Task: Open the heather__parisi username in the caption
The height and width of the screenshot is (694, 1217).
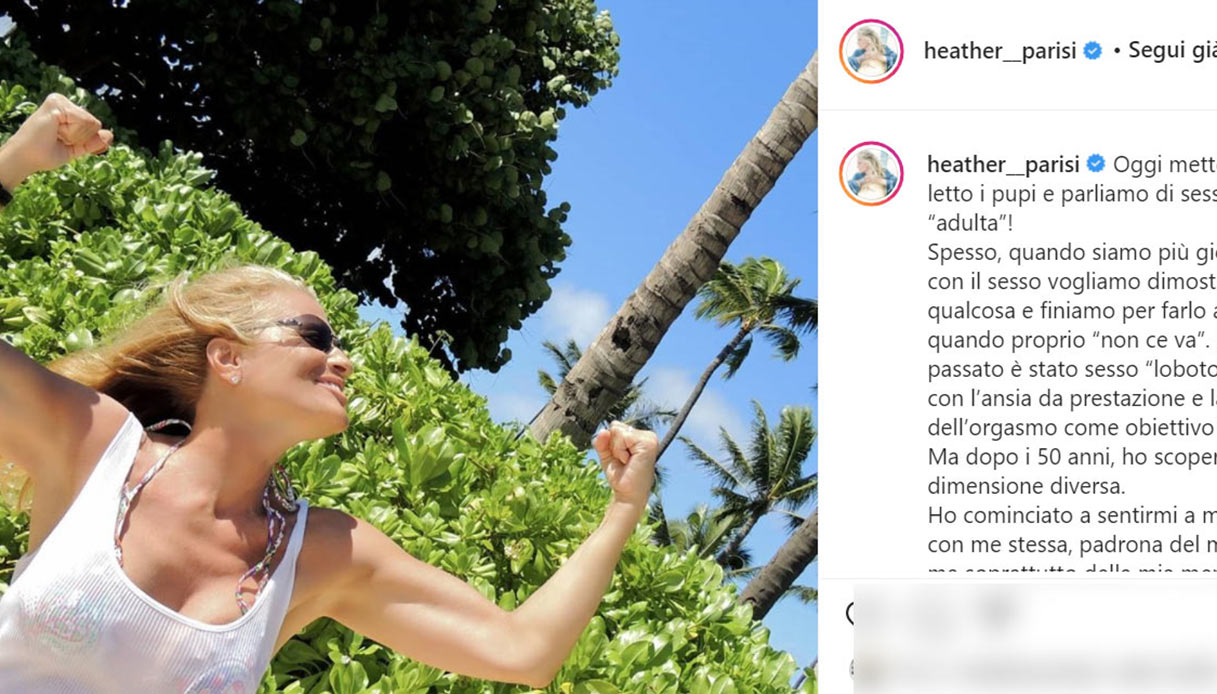Action: coord(1003,164)
